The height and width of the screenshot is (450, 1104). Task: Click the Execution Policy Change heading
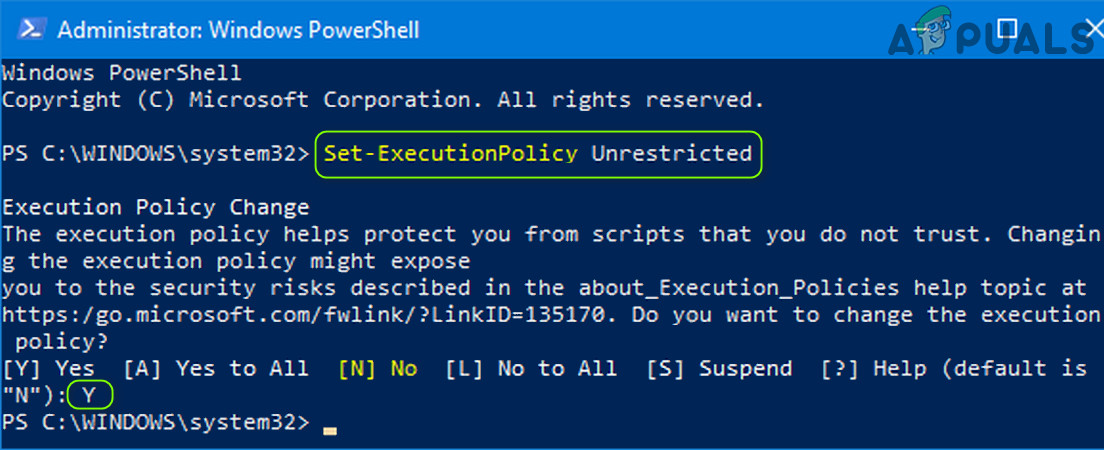[155, 208]
